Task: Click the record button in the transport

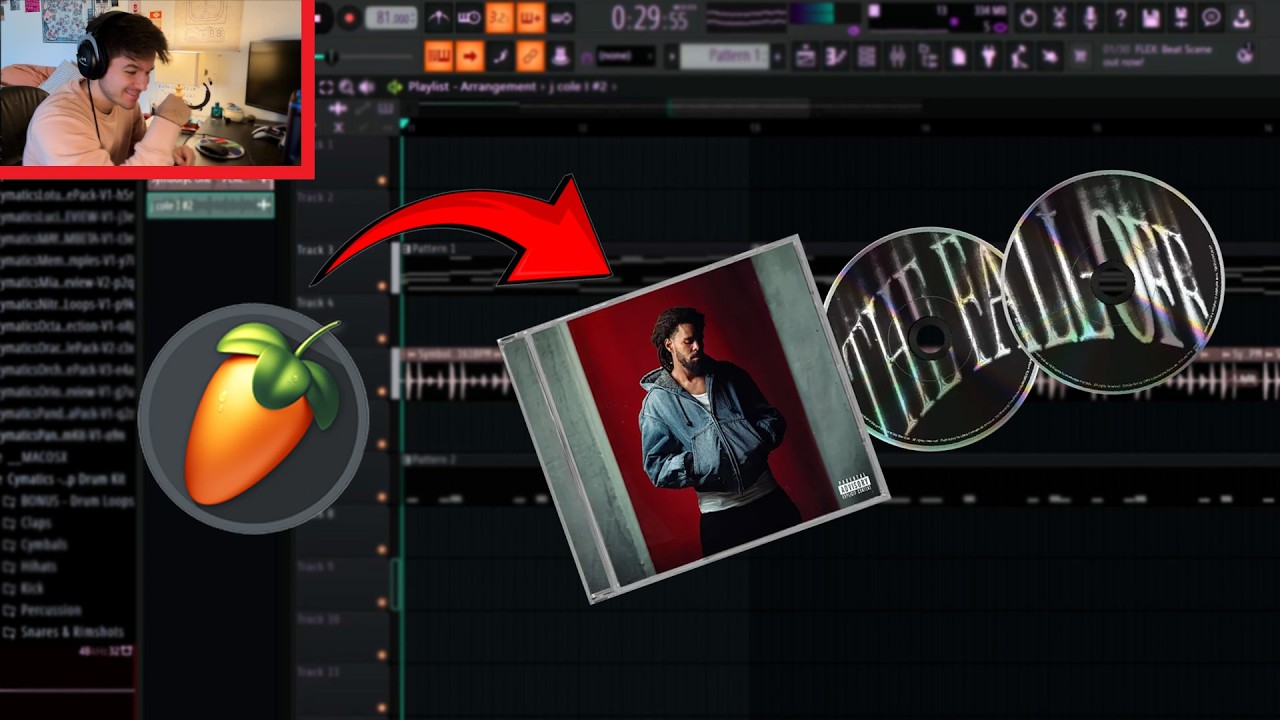Action: point(349,17)
